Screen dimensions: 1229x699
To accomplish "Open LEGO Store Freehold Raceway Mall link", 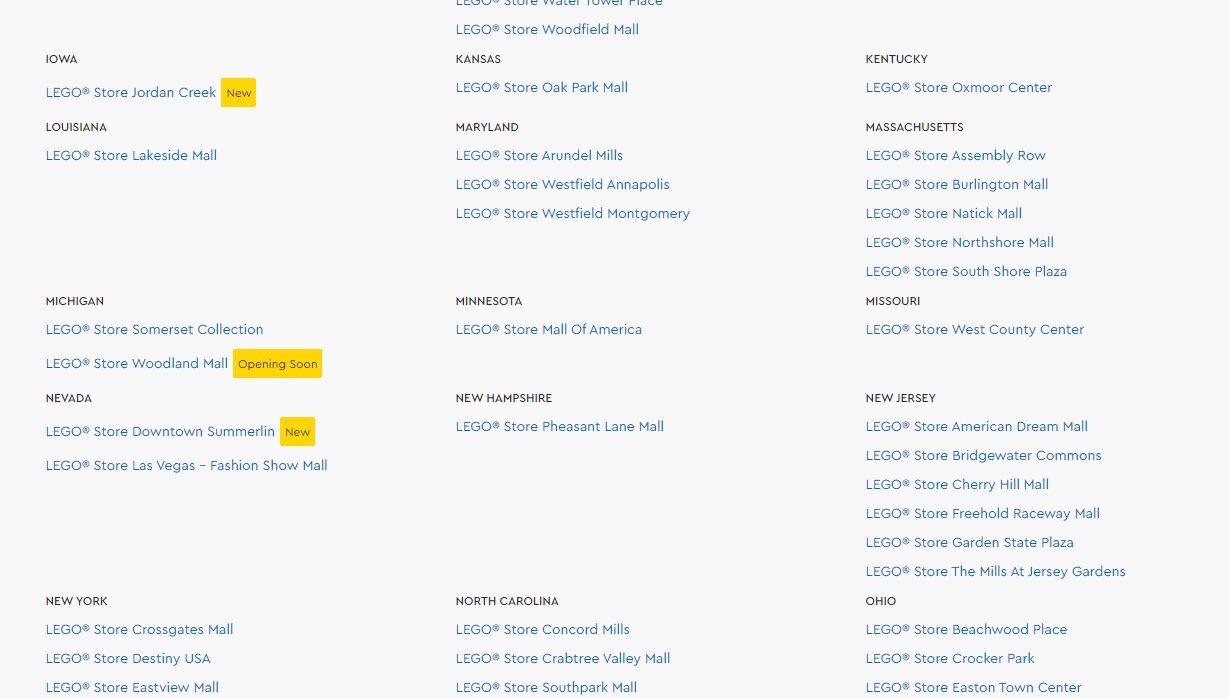I will point(983,513).
